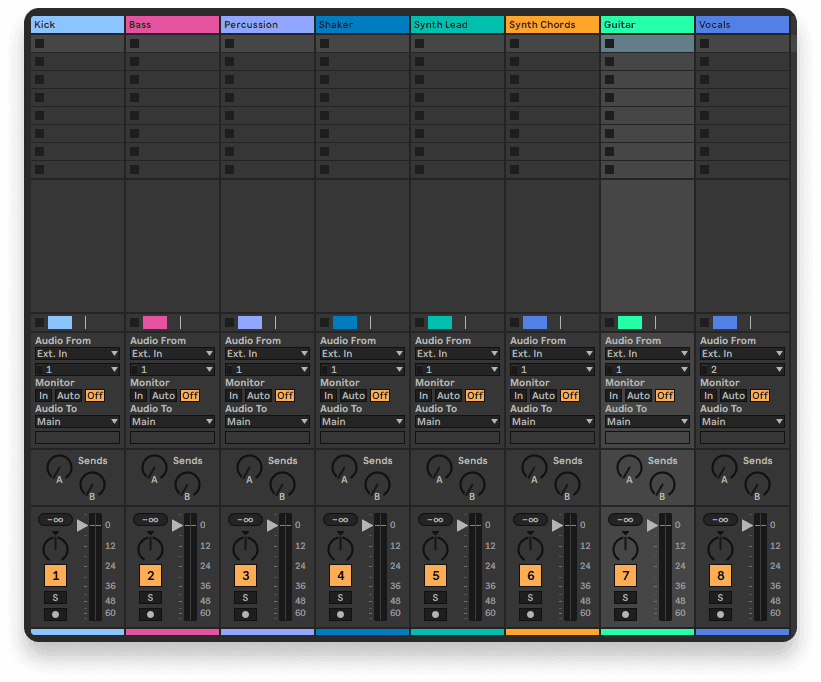Set Synth Chords monitor to Auto
821x682 pixels.
(543, 396)
